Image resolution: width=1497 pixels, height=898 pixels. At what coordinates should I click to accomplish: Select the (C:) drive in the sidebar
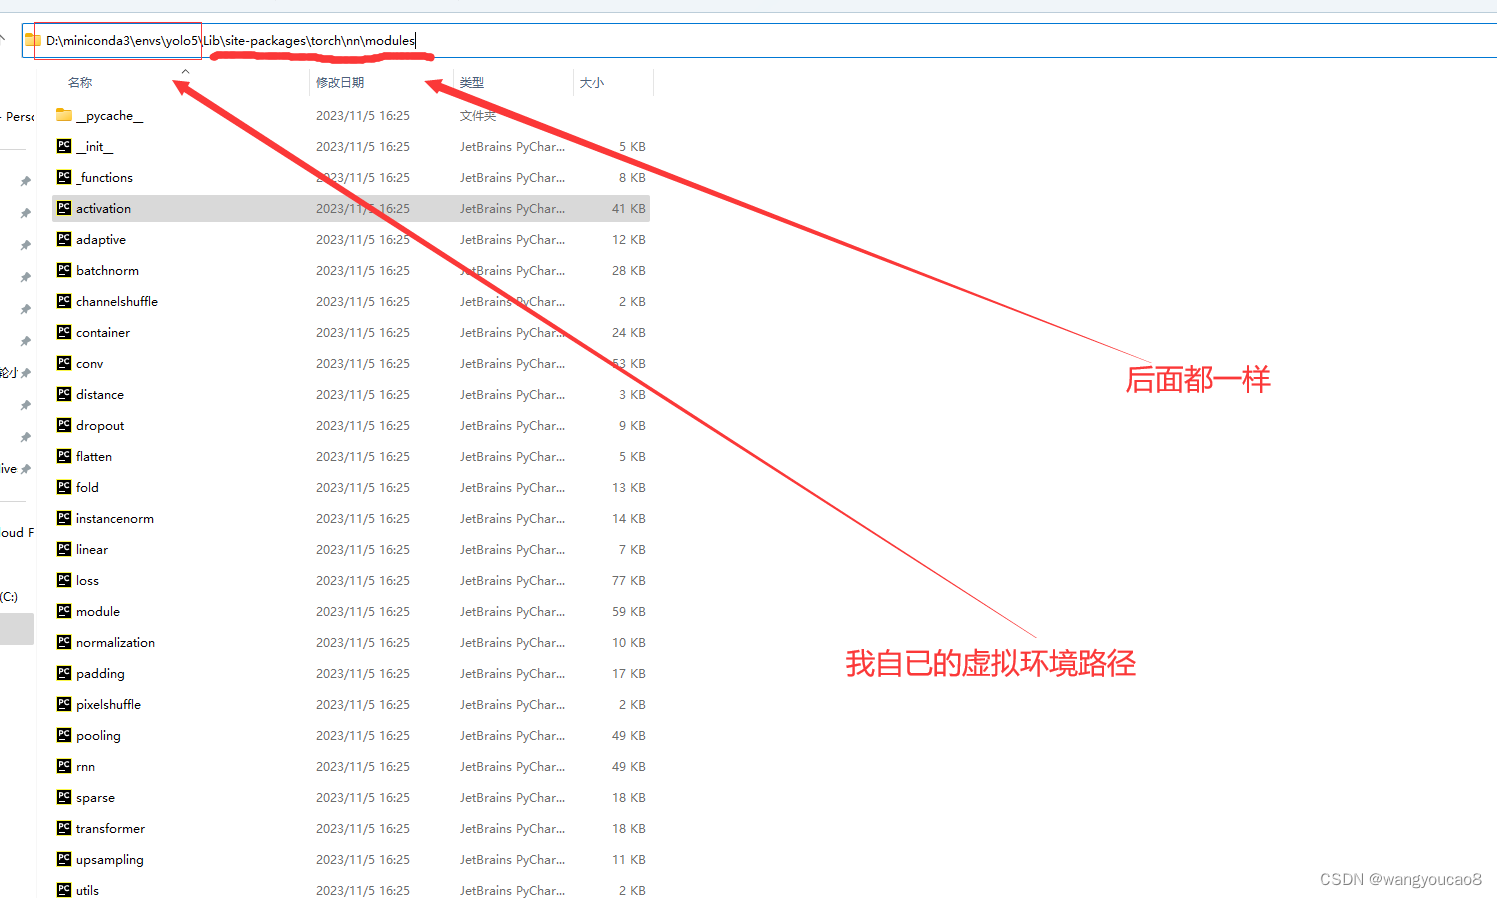click(x=11, y=596)
